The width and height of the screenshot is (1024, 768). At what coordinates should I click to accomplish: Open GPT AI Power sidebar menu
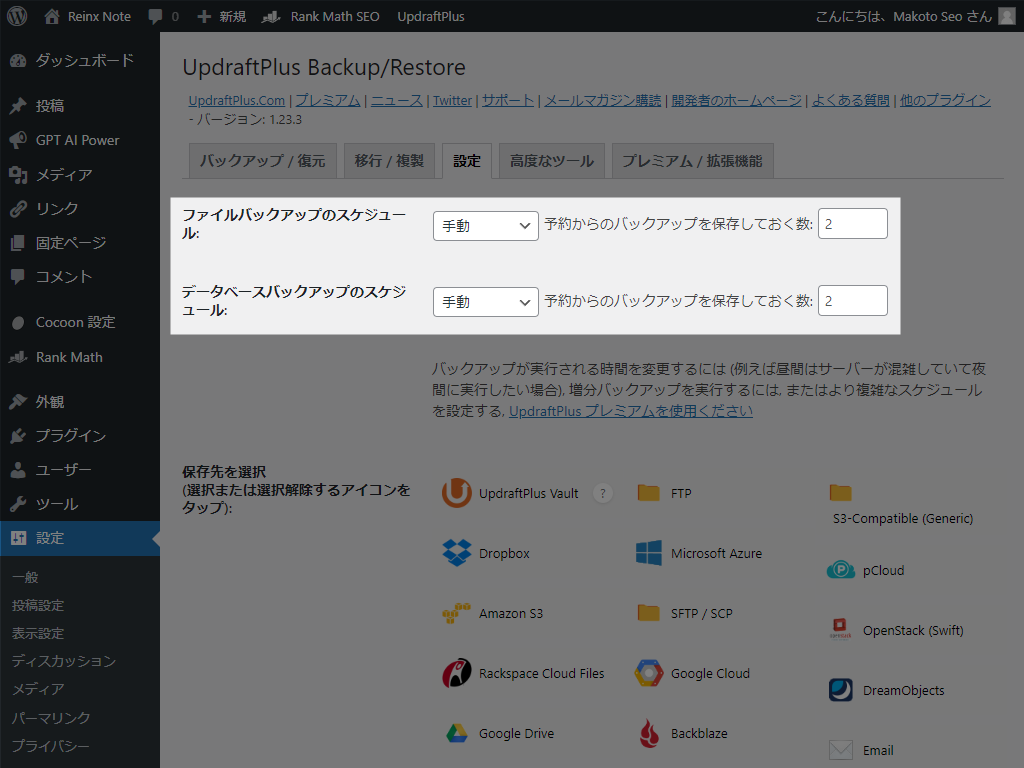coord(80,140)
